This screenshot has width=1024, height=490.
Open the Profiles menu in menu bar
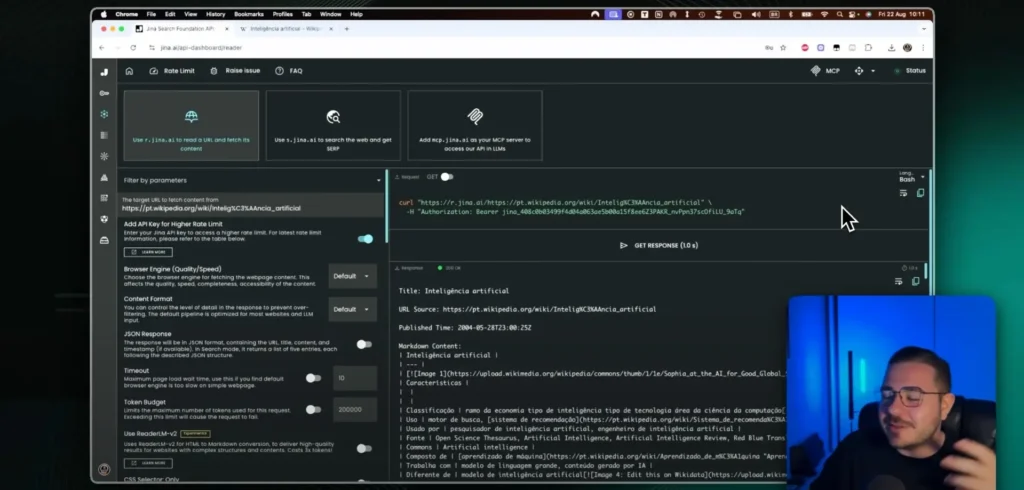point(283,14)
